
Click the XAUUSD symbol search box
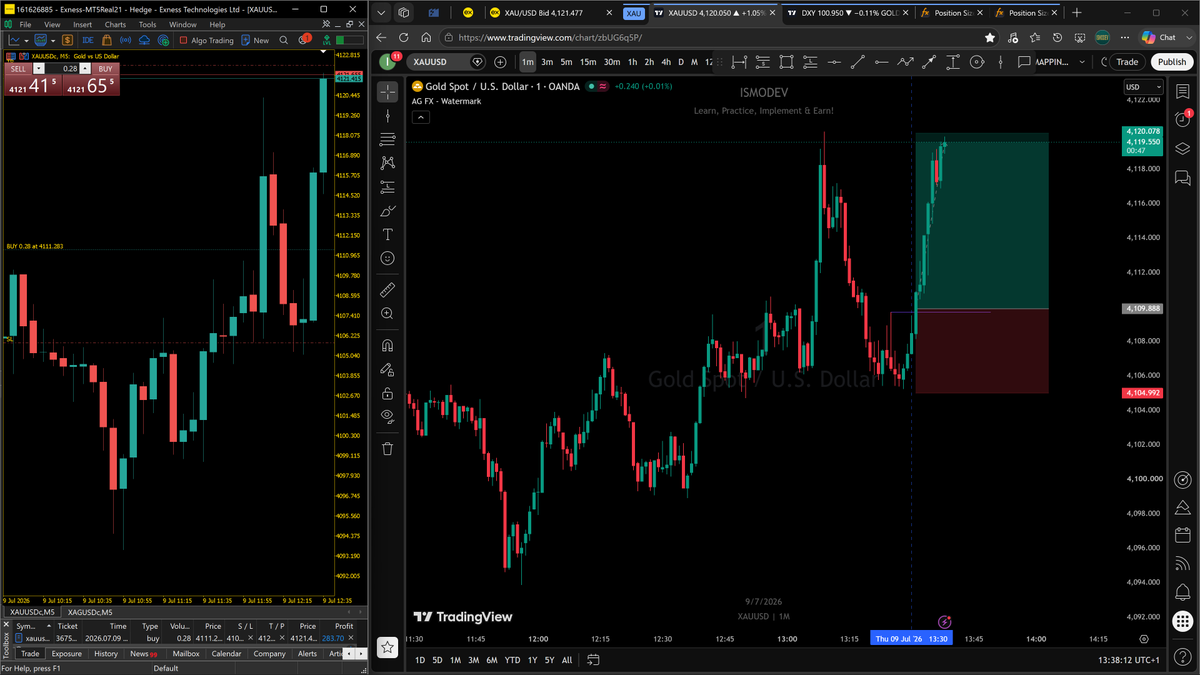click(x=445, y=62)
